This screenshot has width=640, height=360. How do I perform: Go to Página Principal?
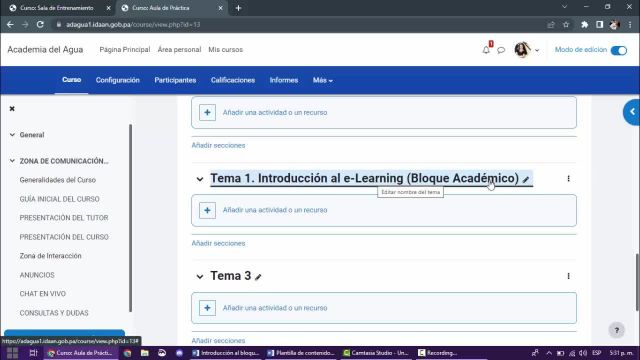pyautogui.click(x=125, y=49)
